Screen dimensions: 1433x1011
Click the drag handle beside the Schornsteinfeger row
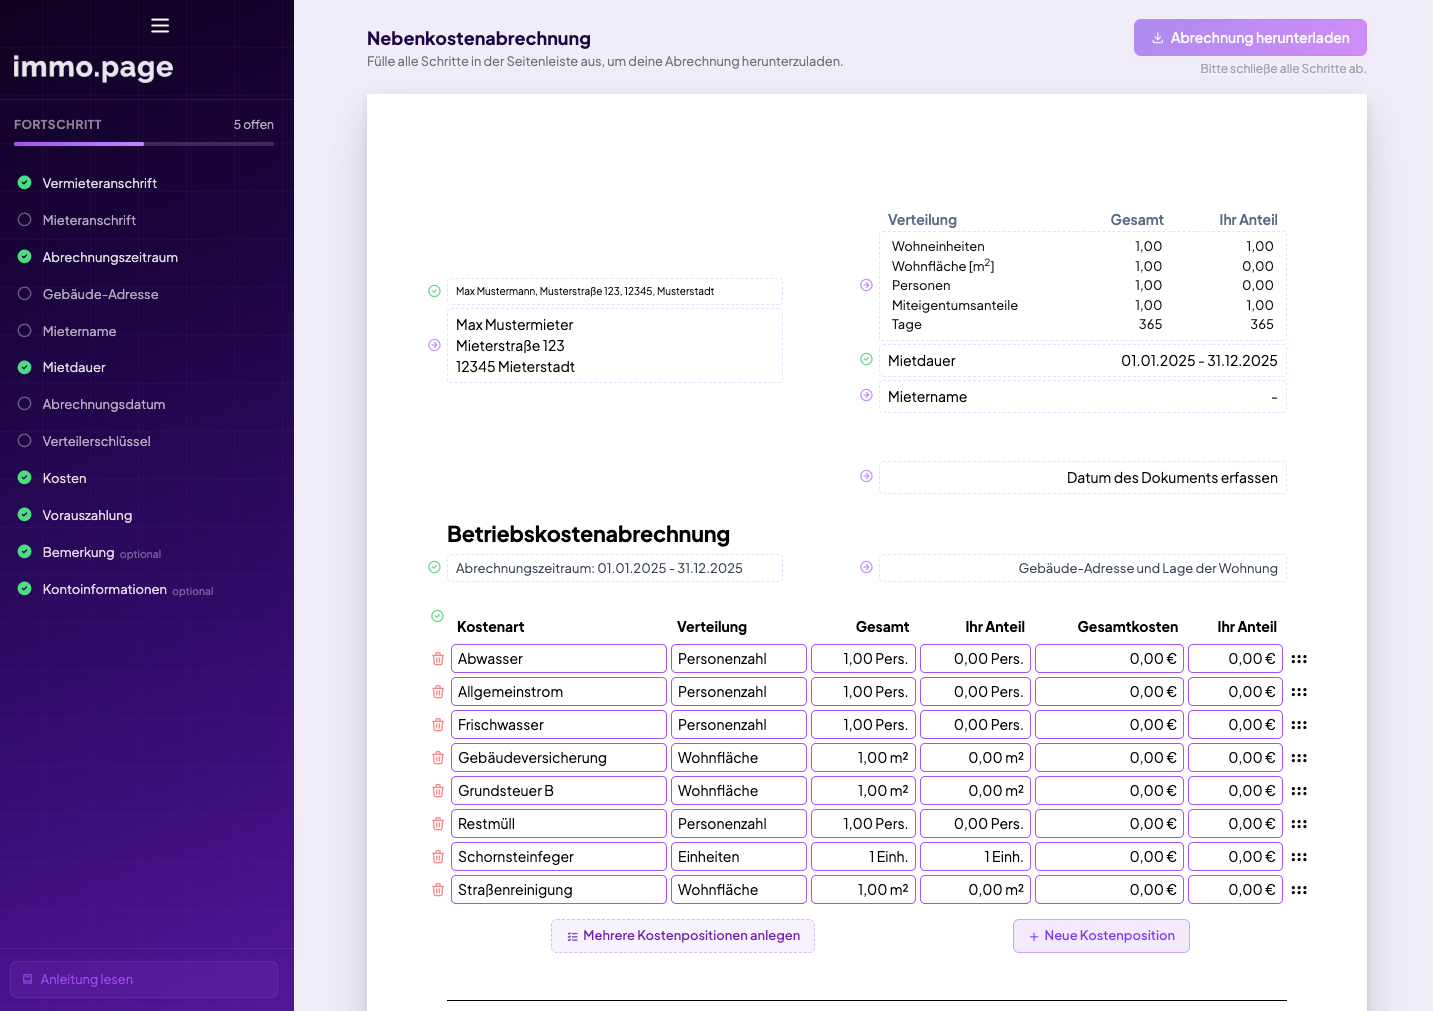(x=1299, y=856)
